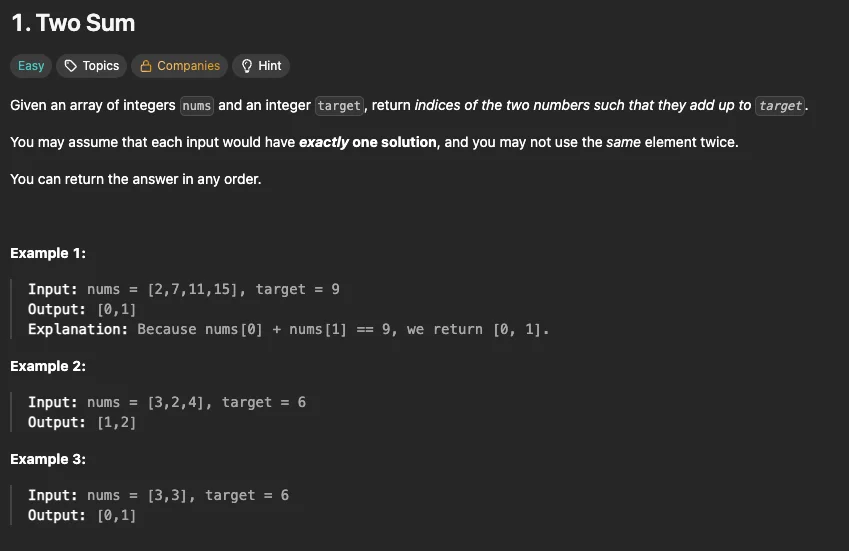Click the bold "exactly one solution" text
849x551 pixels.
click(x=367, y=142)
